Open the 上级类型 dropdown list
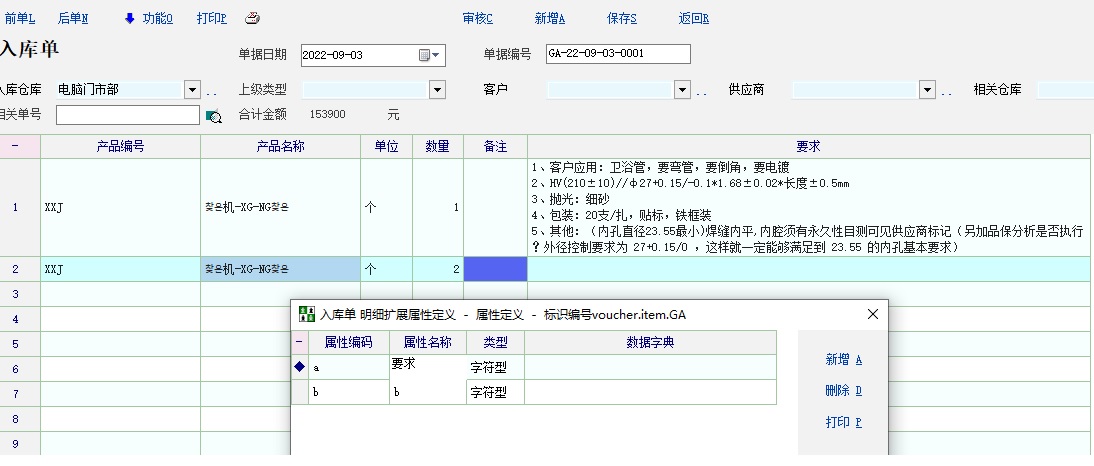Image resolution: width=1094 pixels, height=466 pixels. coord(437,90)
